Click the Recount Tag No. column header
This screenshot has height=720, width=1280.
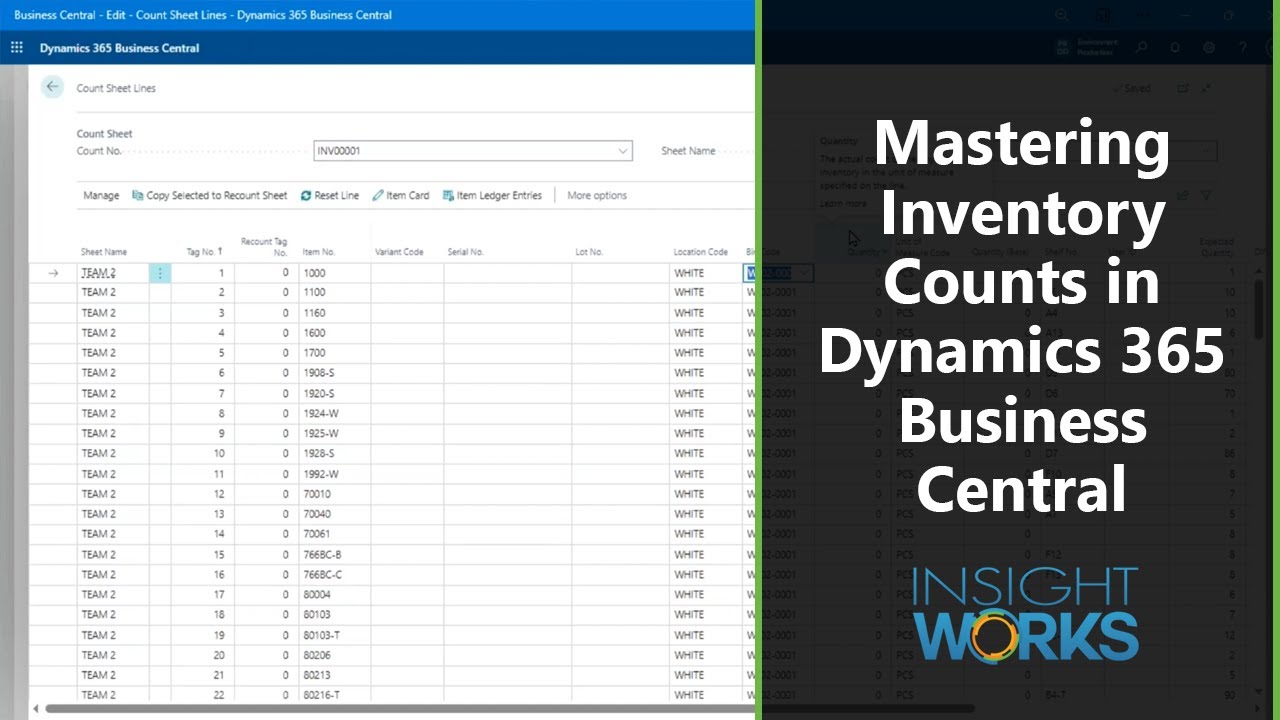pyautogui.click(x=265, y=247)
